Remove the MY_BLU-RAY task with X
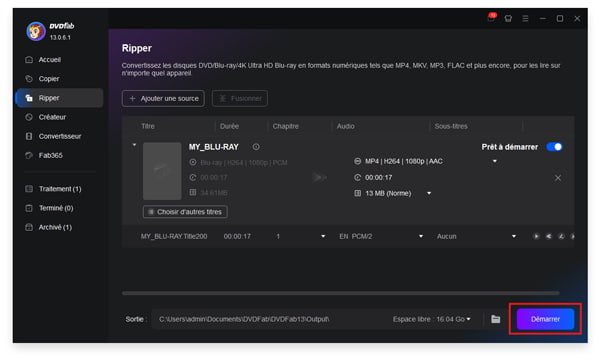Viewport: 600px width, 360px height. [x=558, y=178]
